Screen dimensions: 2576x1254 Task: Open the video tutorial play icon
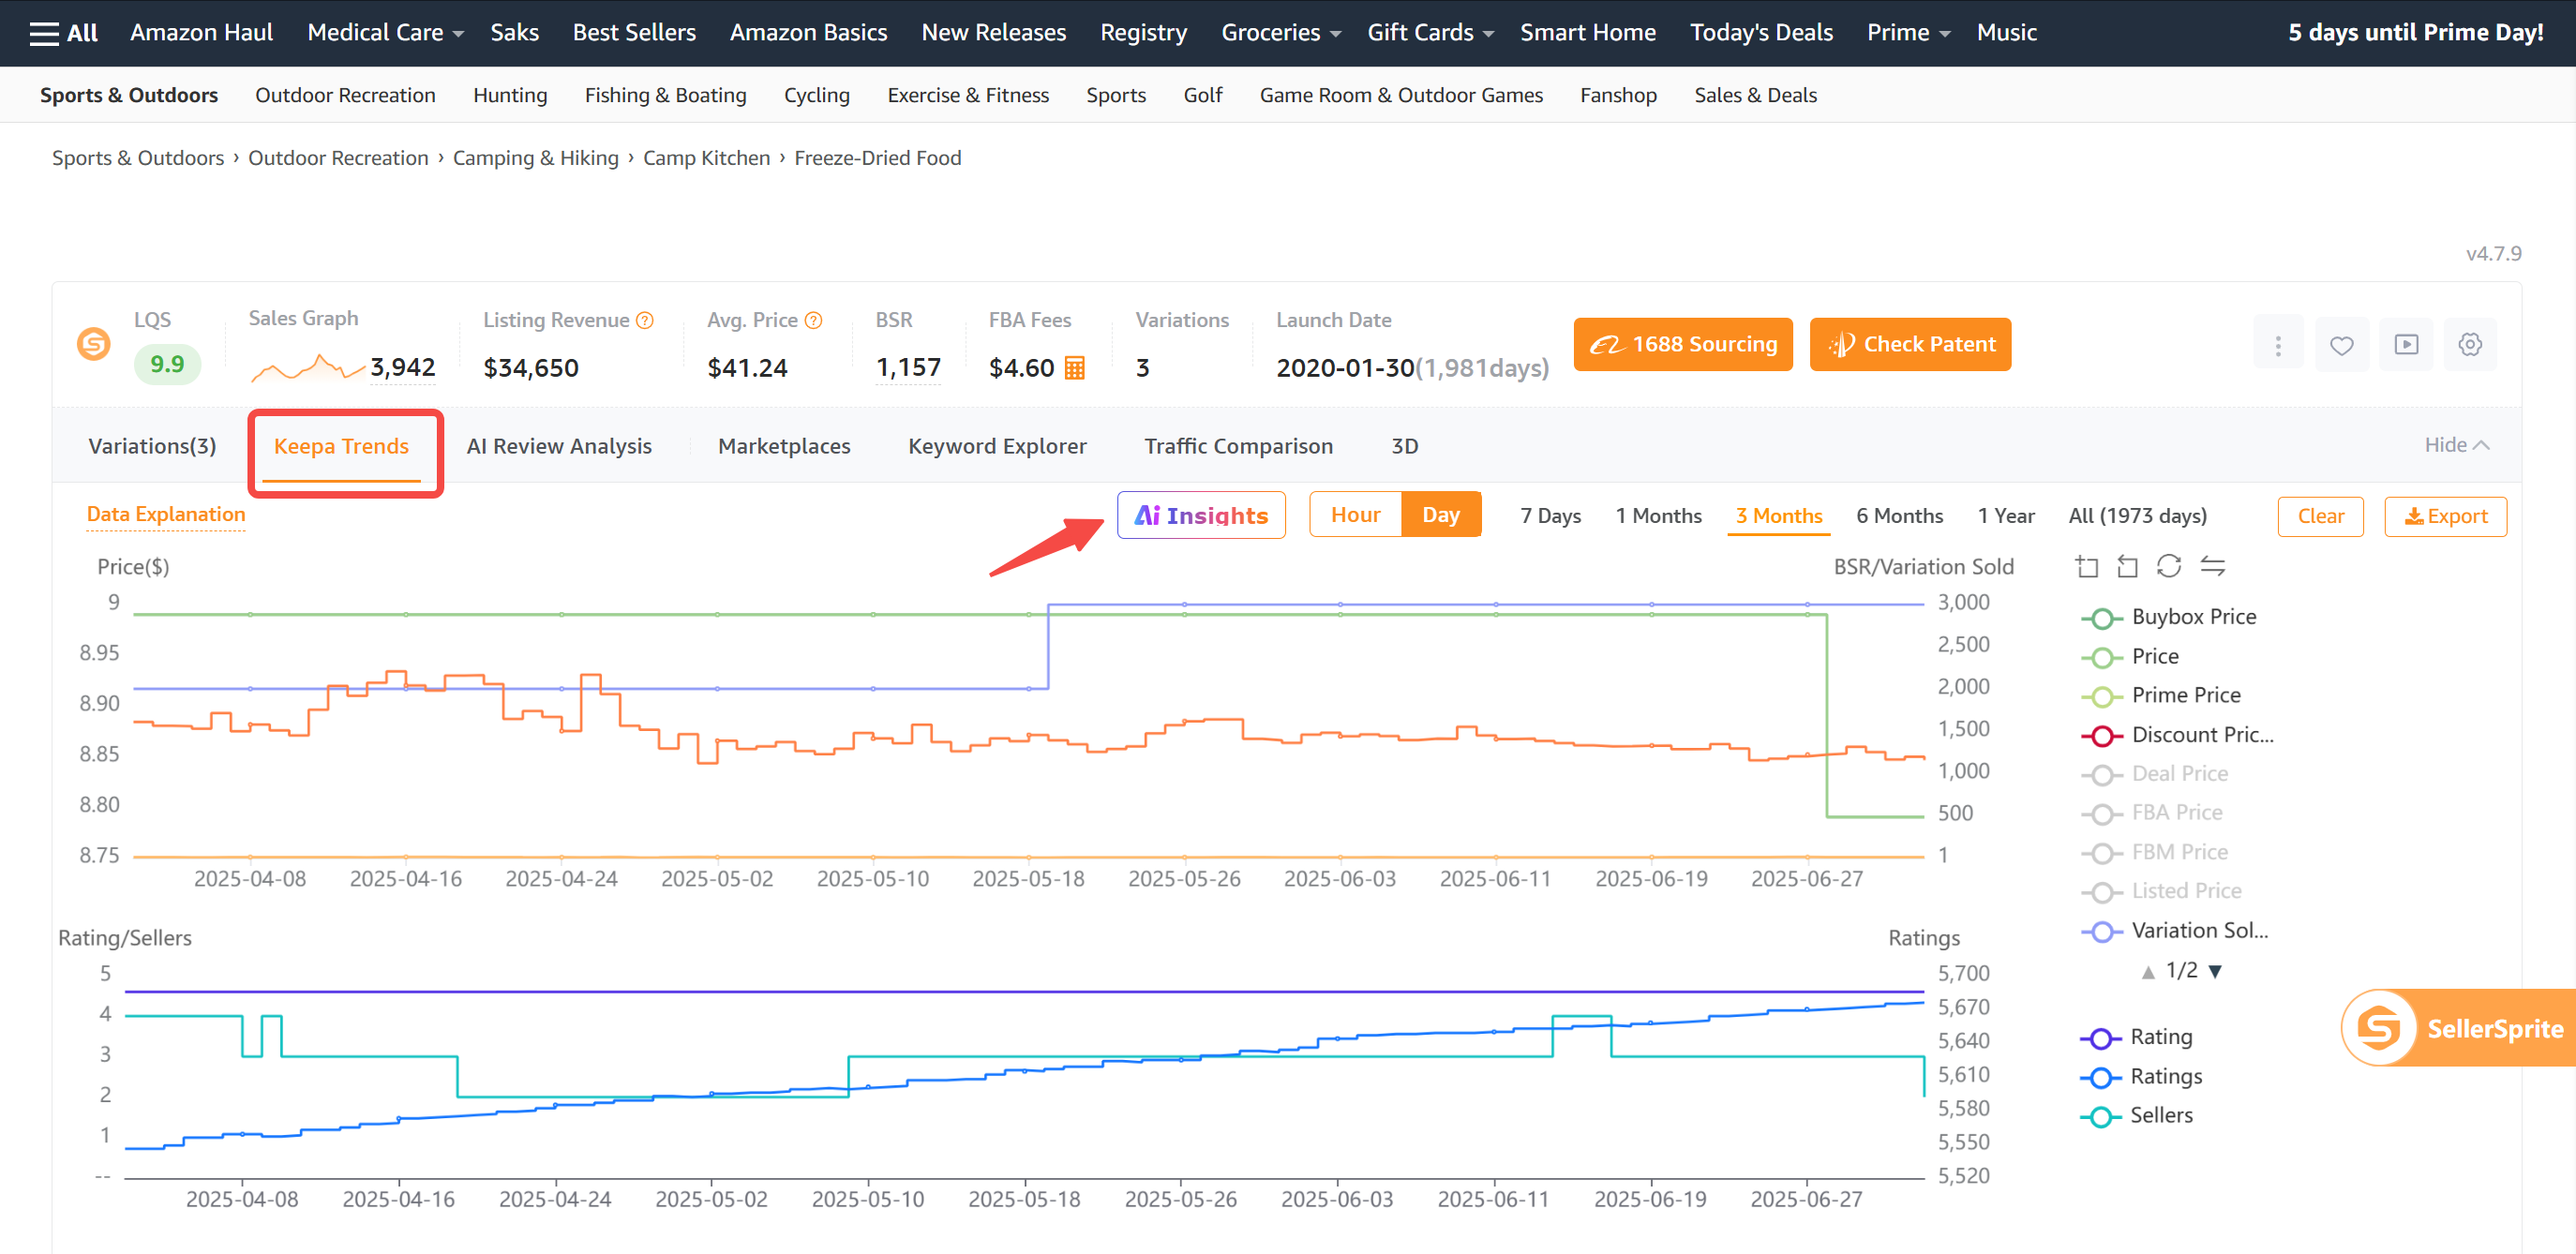point(2406,345)
